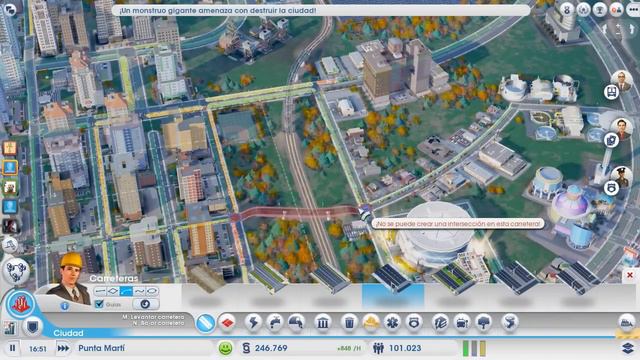
Task: Select the arc road drawing mode
Action: 126,291
